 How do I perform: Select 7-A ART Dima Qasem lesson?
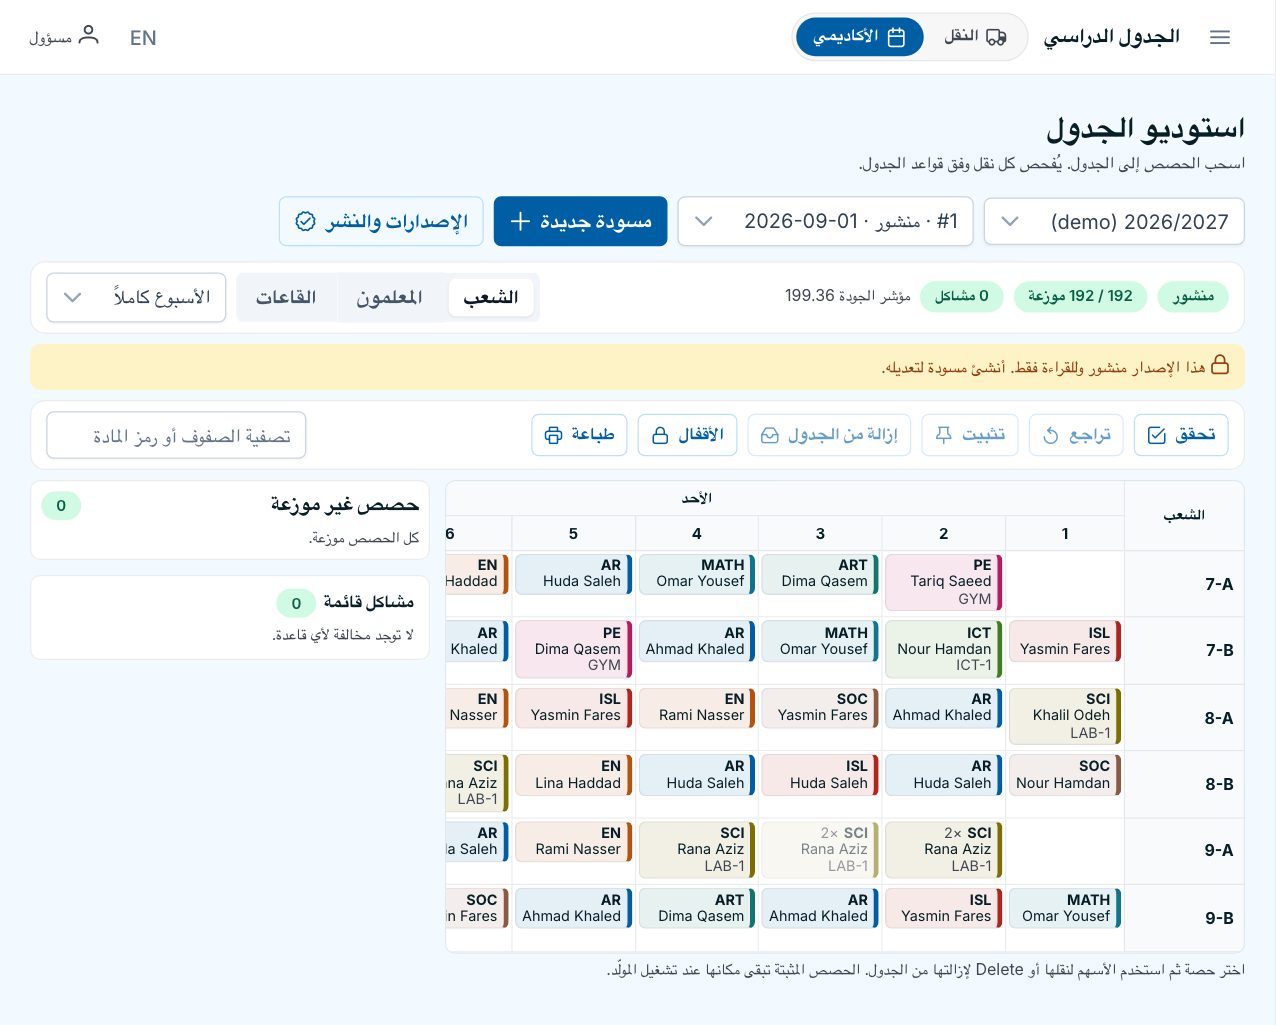pyautogui.click(x=820, y=574)
